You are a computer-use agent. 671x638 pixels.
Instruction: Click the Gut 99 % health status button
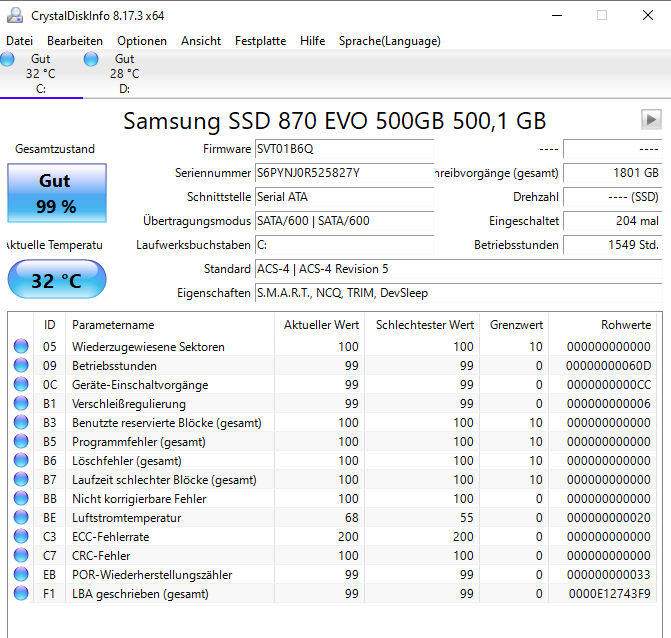[57, 193]
